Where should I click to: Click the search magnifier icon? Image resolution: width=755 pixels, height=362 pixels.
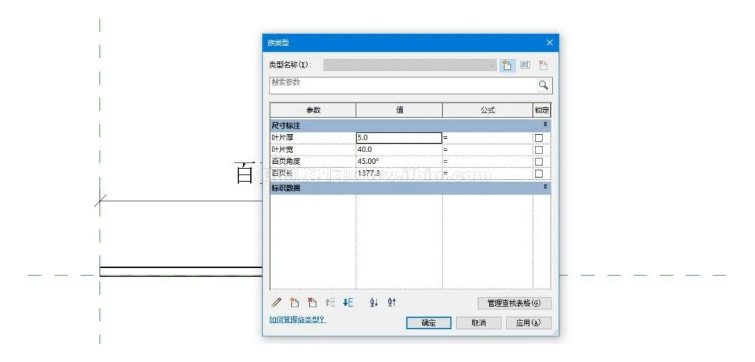tap(544, 85)
